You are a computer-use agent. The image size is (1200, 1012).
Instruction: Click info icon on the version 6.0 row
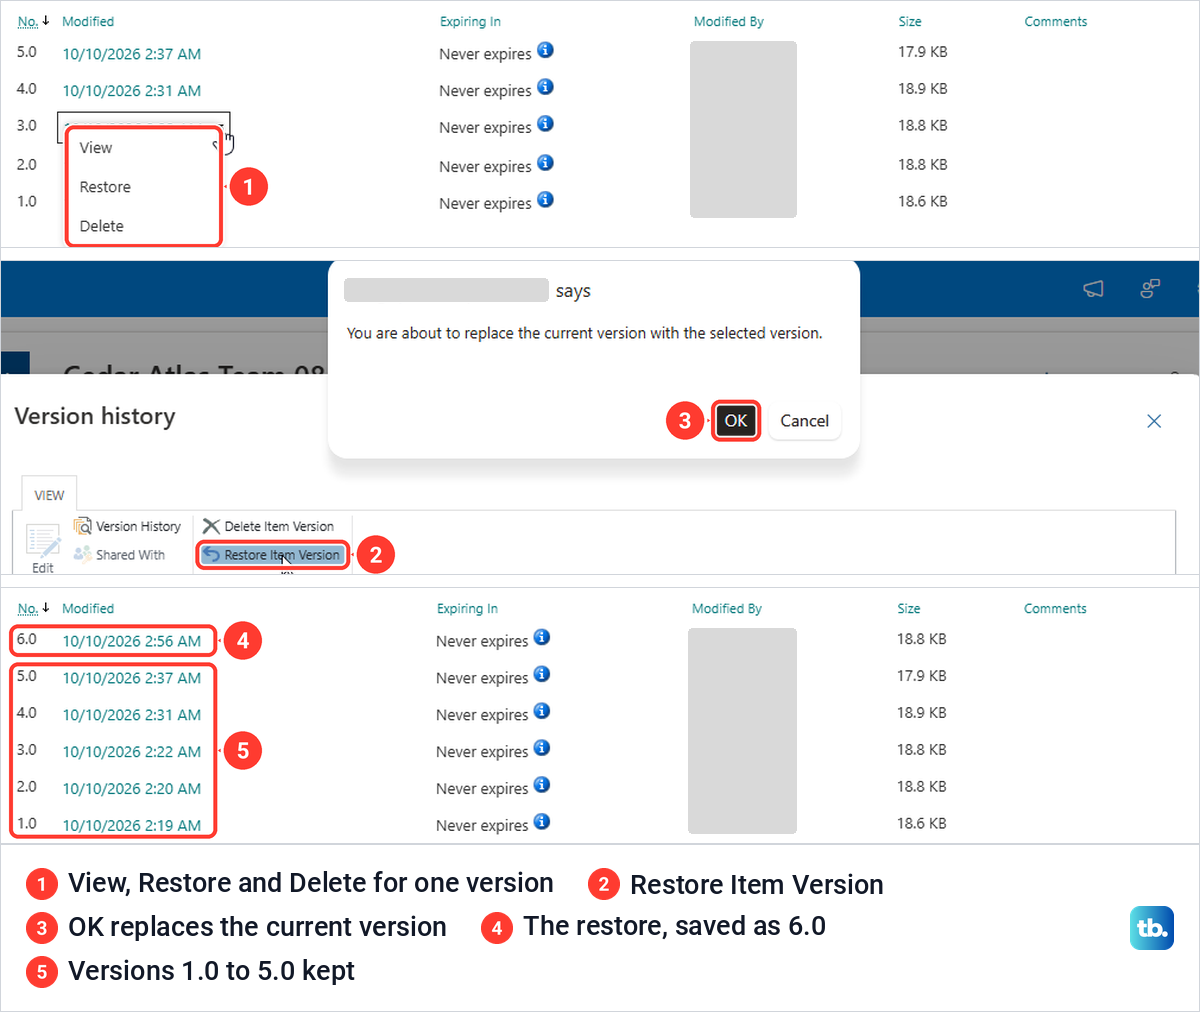(x=542, y=637)
